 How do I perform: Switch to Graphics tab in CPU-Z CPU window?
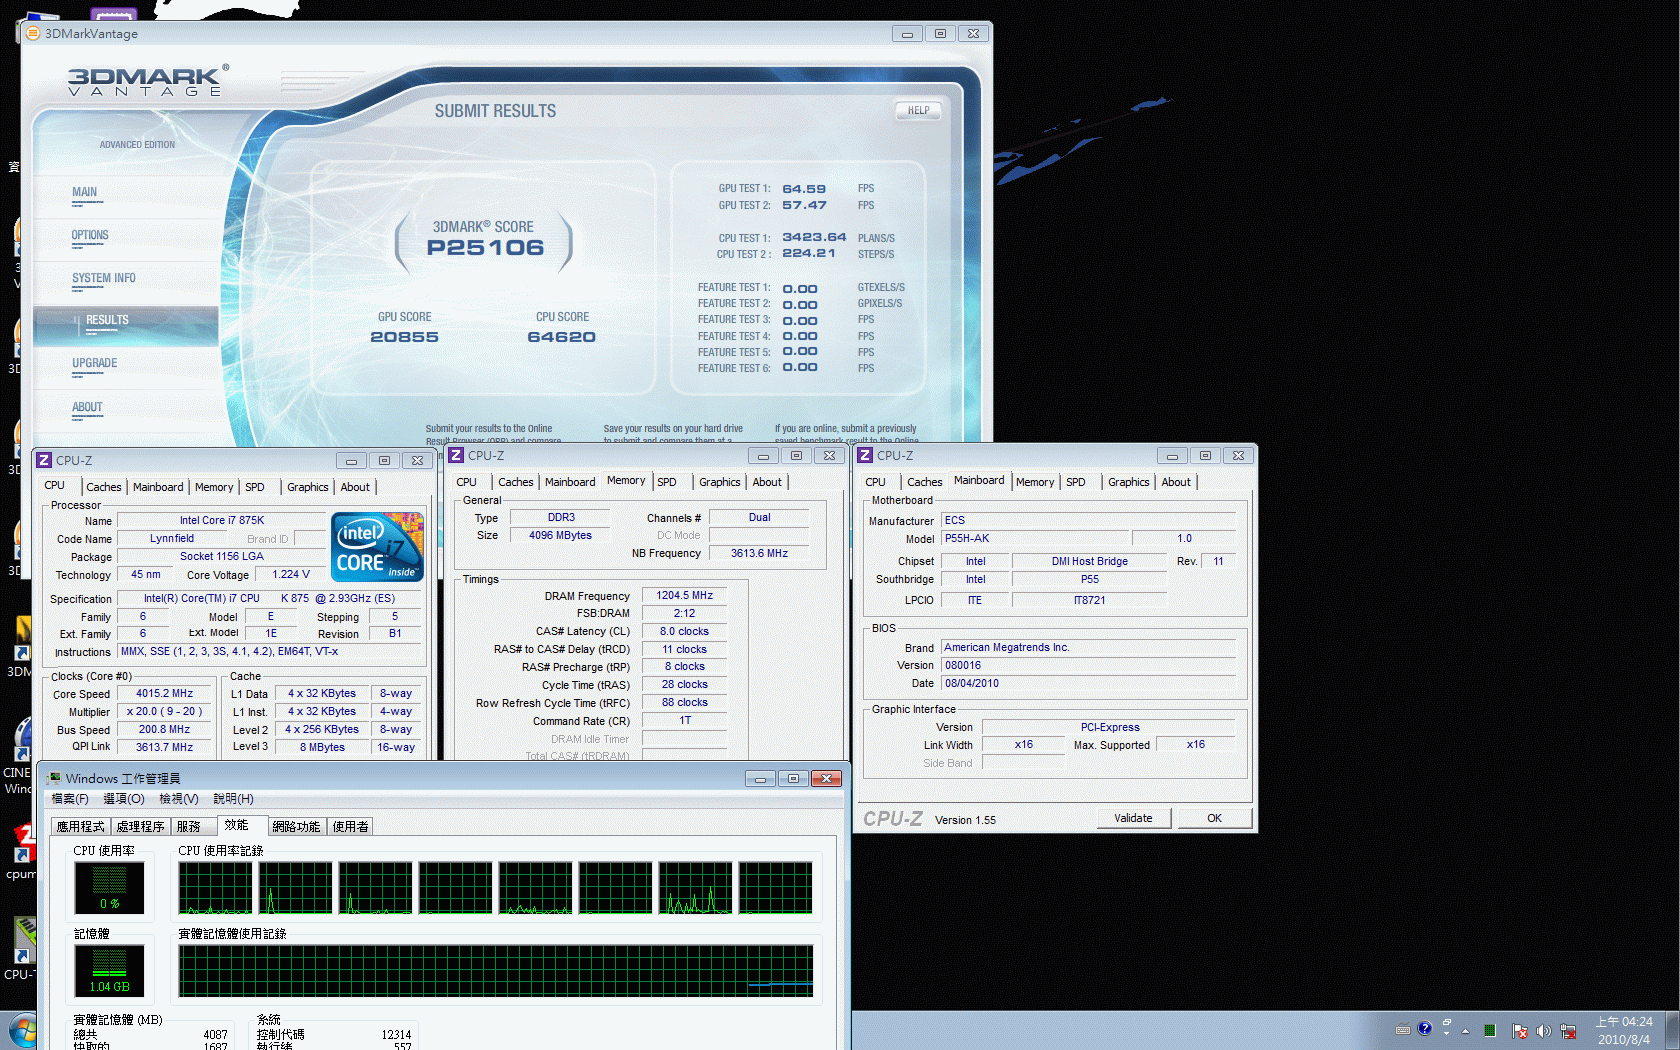tap(307, 487)
